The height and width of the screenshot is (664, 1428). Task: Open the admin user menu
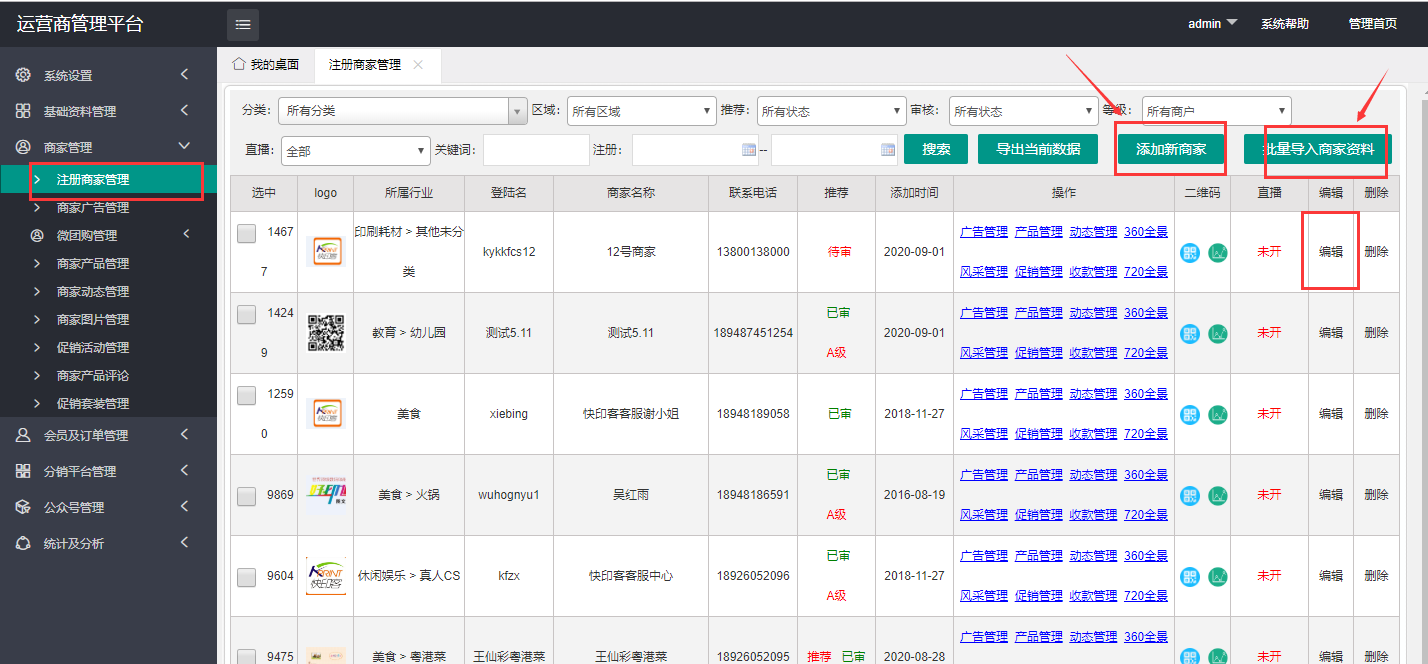pos(1212,24)
